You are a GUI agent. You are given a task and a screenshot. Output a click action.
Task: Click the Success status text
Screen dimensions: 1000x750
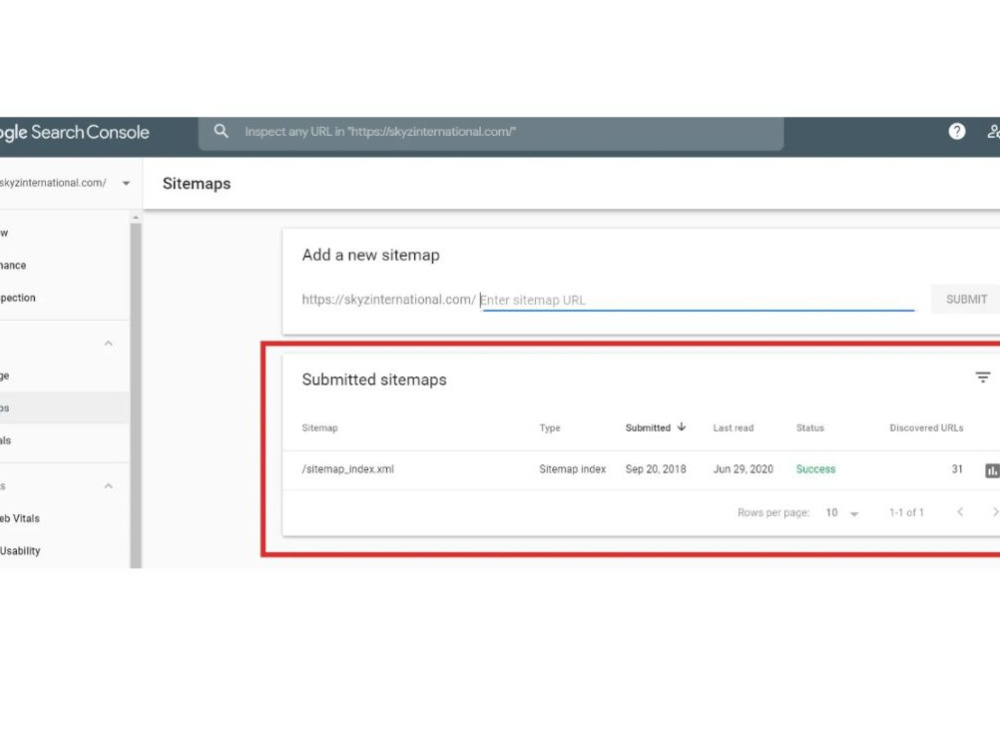pyautogui.click(x=815, y=469)
